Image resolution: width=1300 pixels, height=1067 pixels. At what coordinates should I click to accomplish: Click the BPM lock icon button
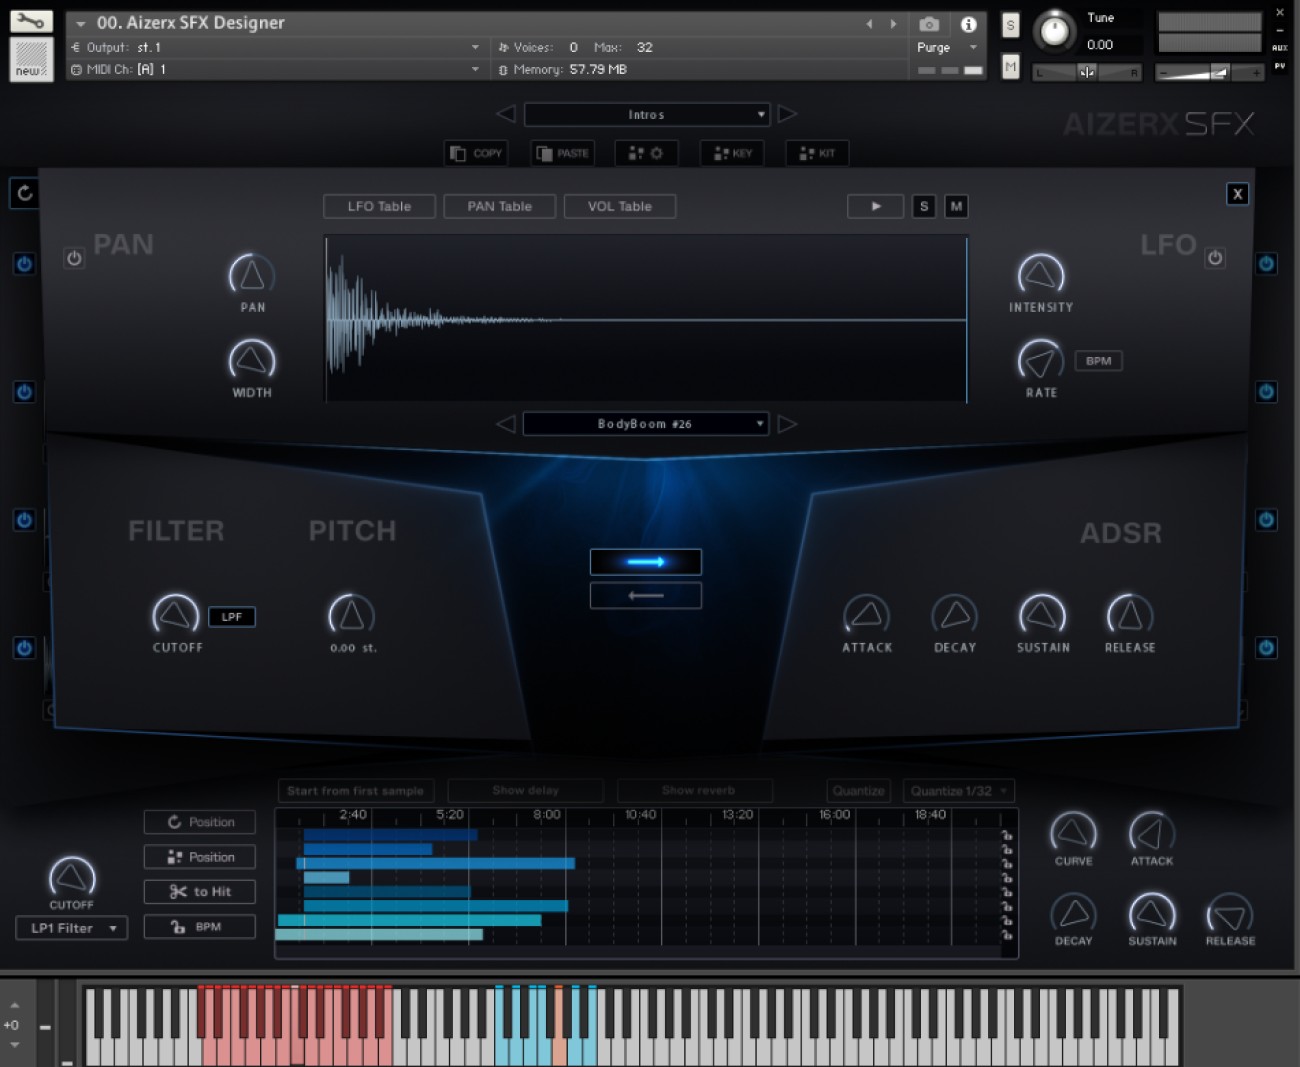tap(199, 926)
